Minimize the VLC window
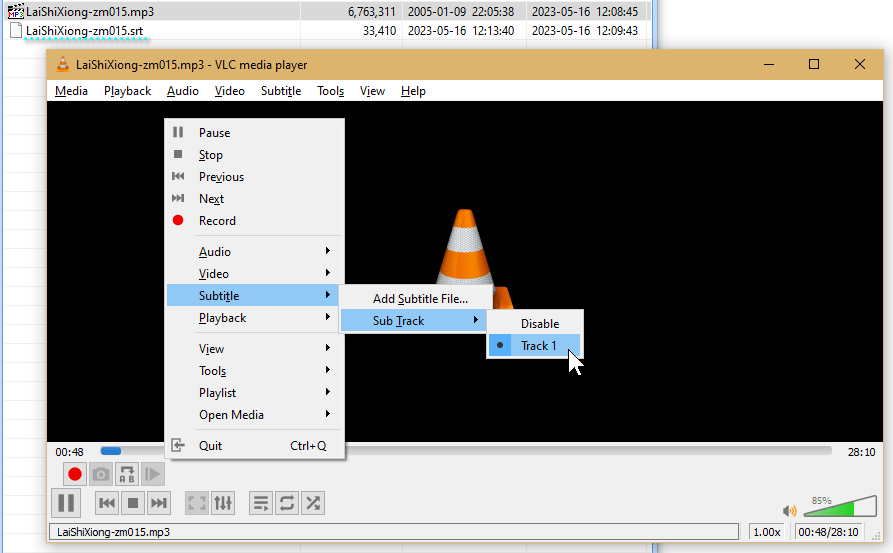Screen dimensions: 893x553 click(x=769, y=64)
